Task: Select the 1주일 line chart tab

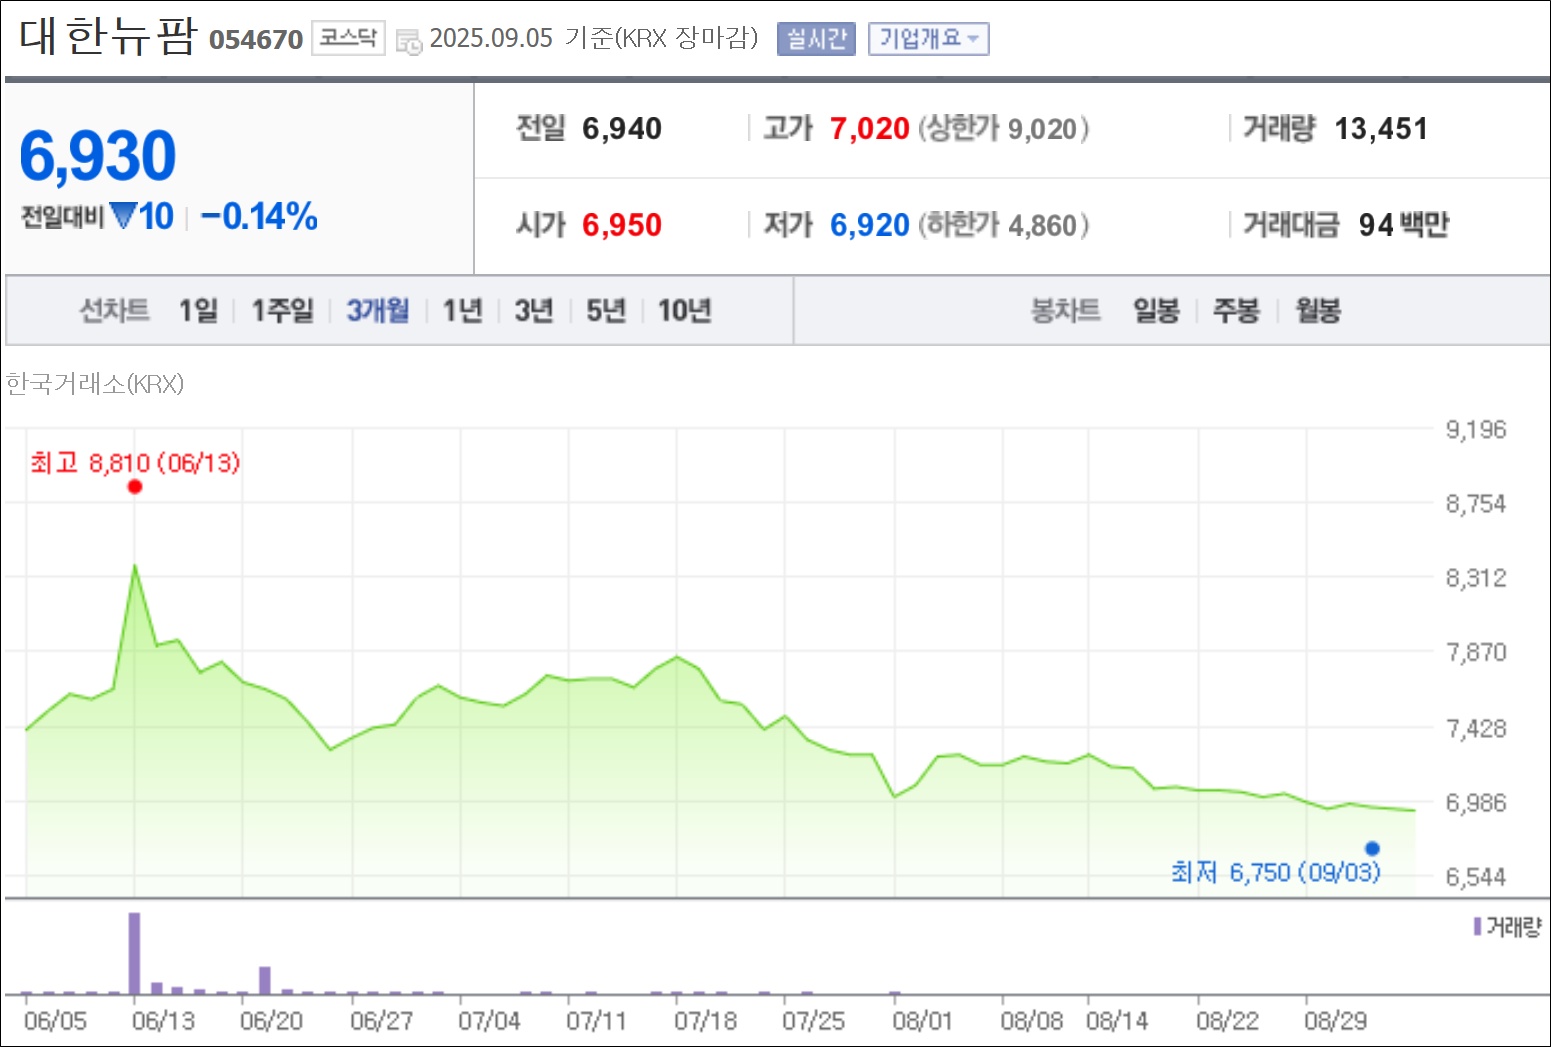Action: 282,311
